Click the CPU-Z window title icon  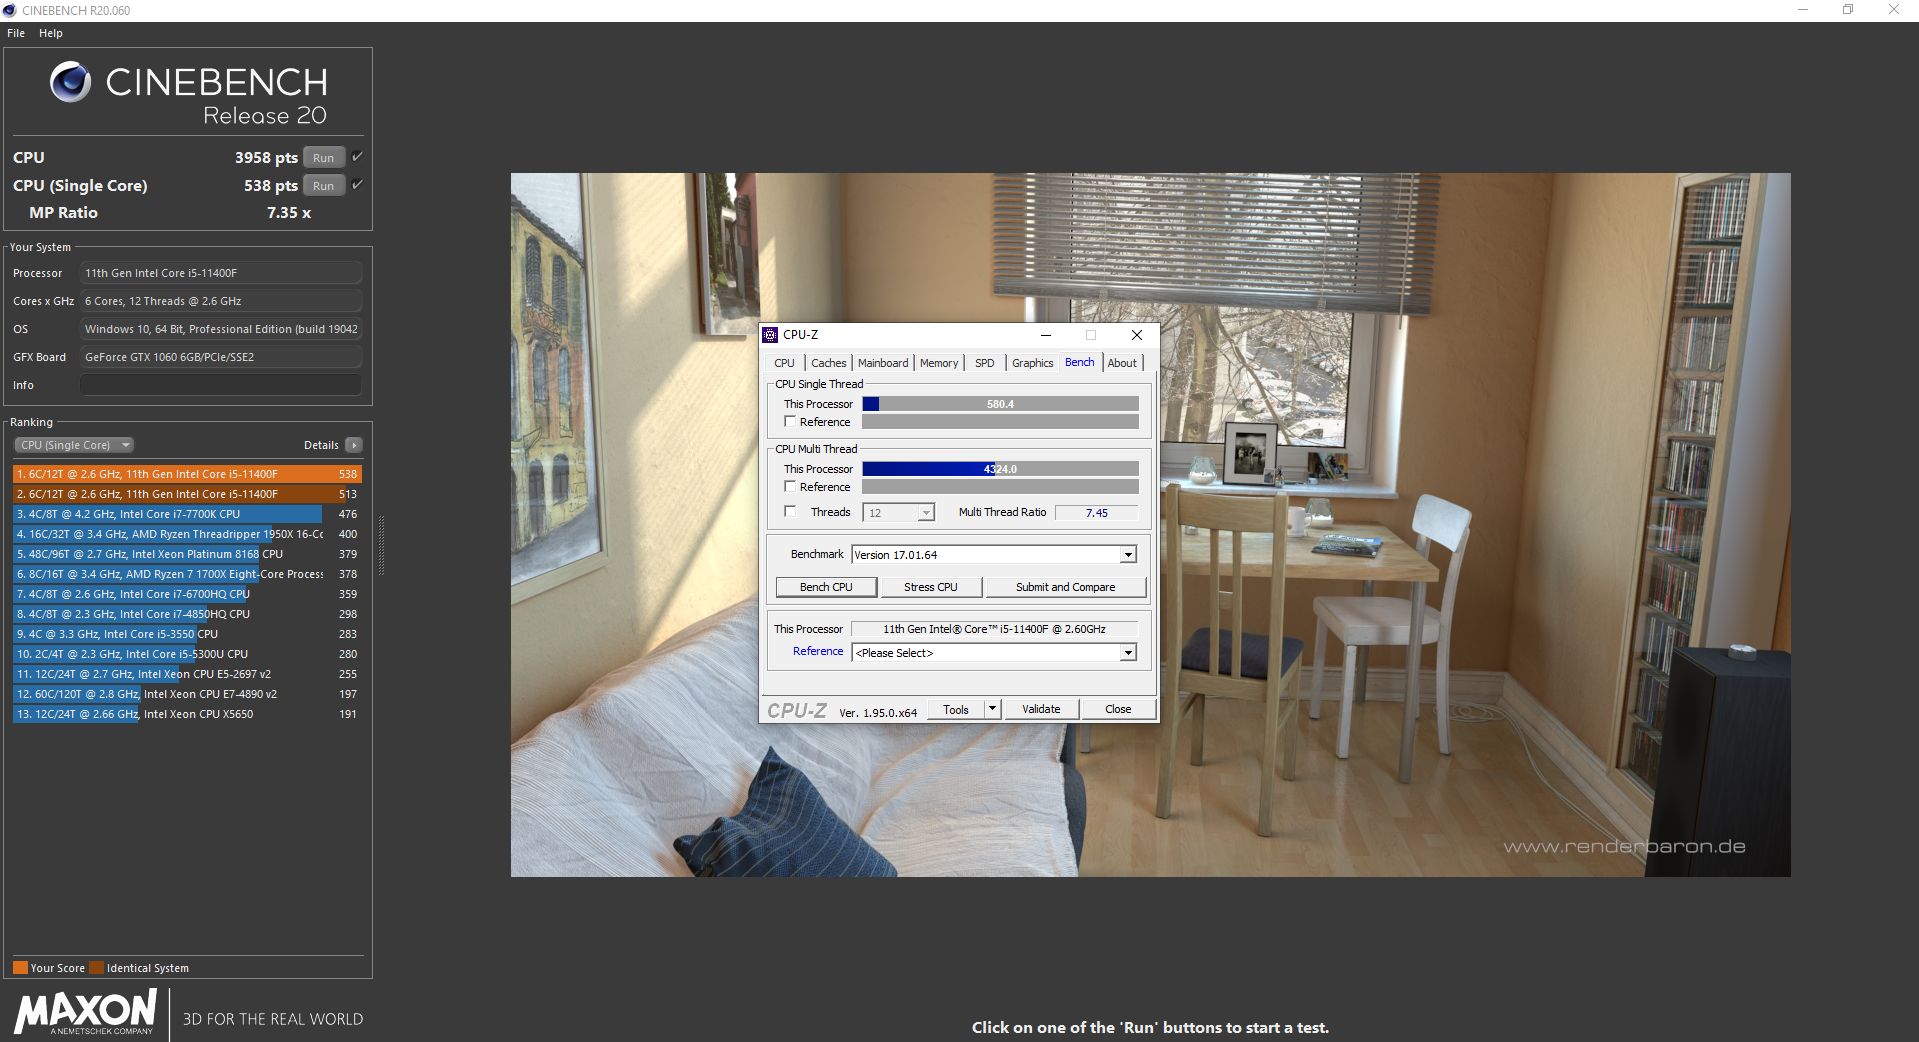pos(770,335)
